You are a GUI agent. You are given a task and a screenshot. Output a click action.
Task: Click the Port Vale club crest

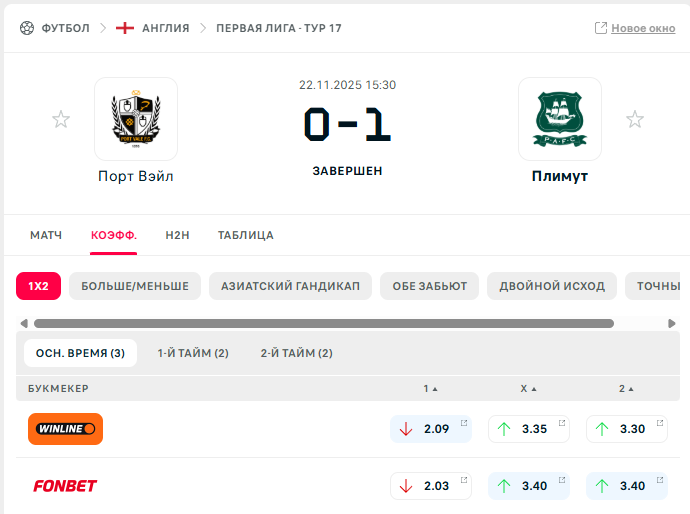click(136, 119)
